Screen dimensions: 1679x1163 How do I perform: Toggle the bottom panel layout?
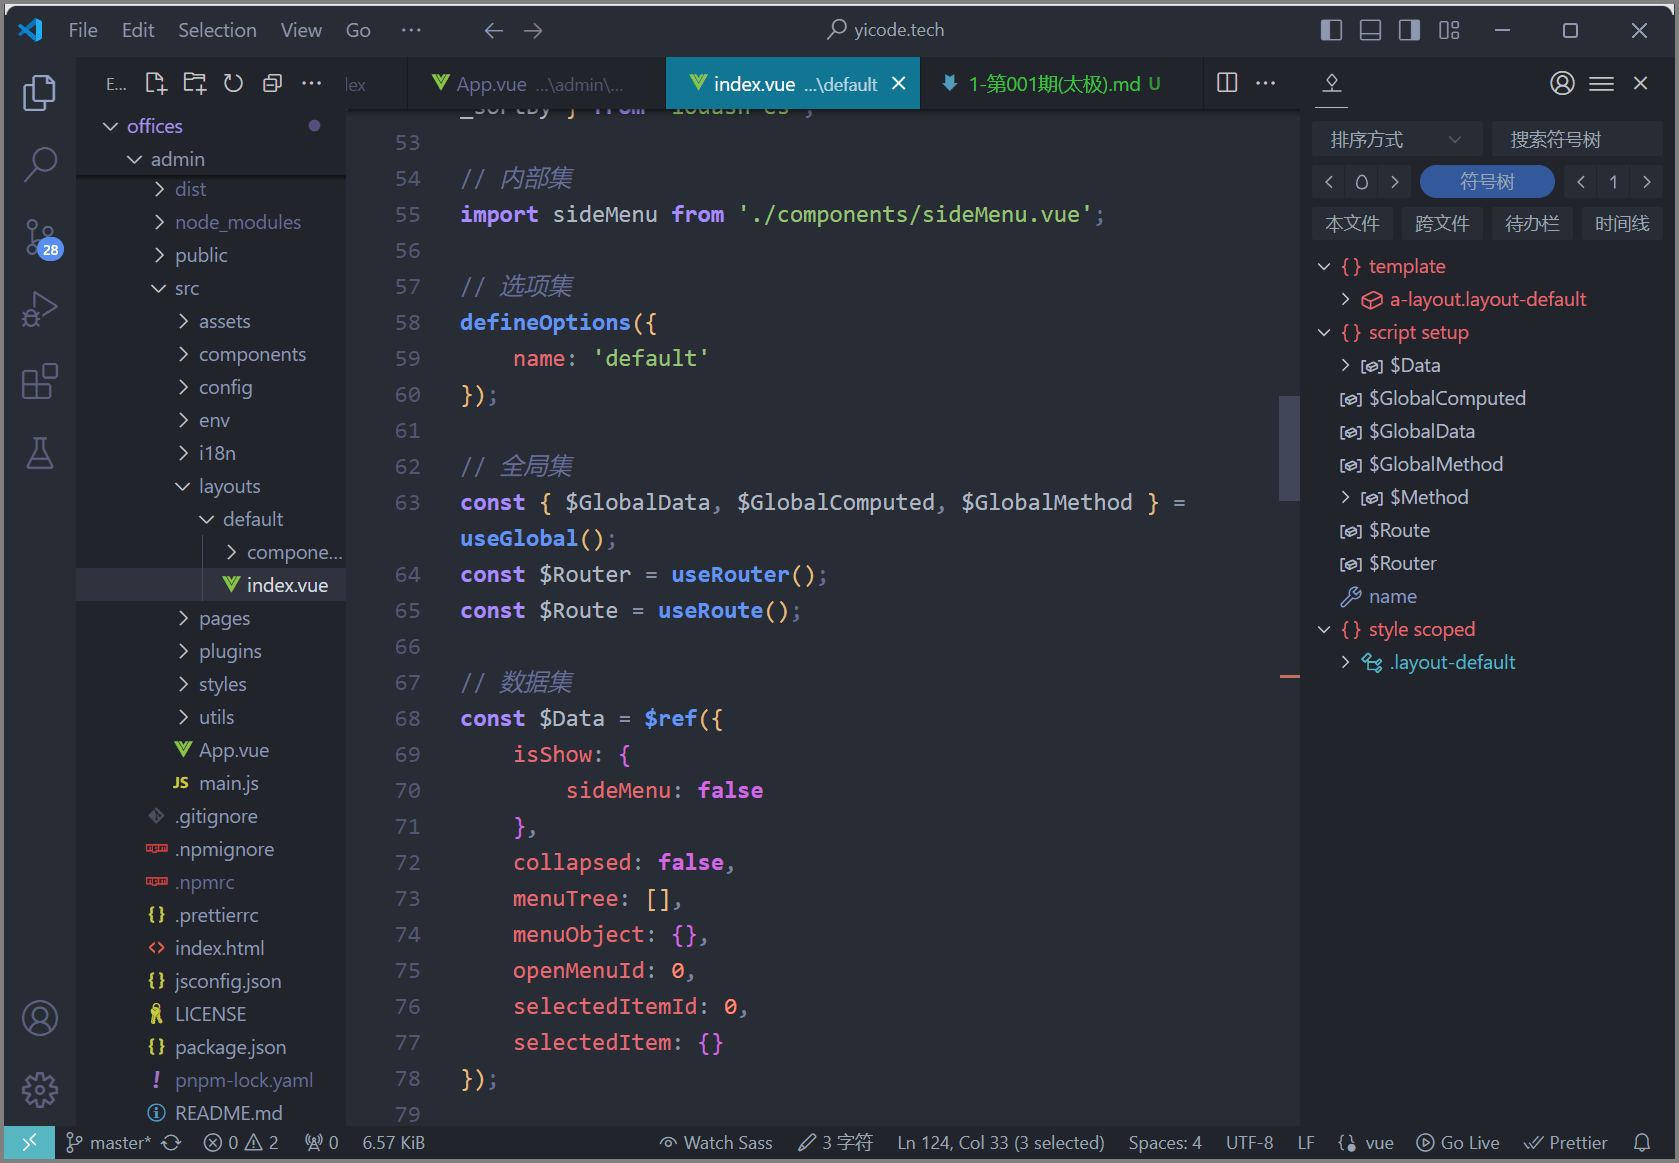(x=1370, y=30)
